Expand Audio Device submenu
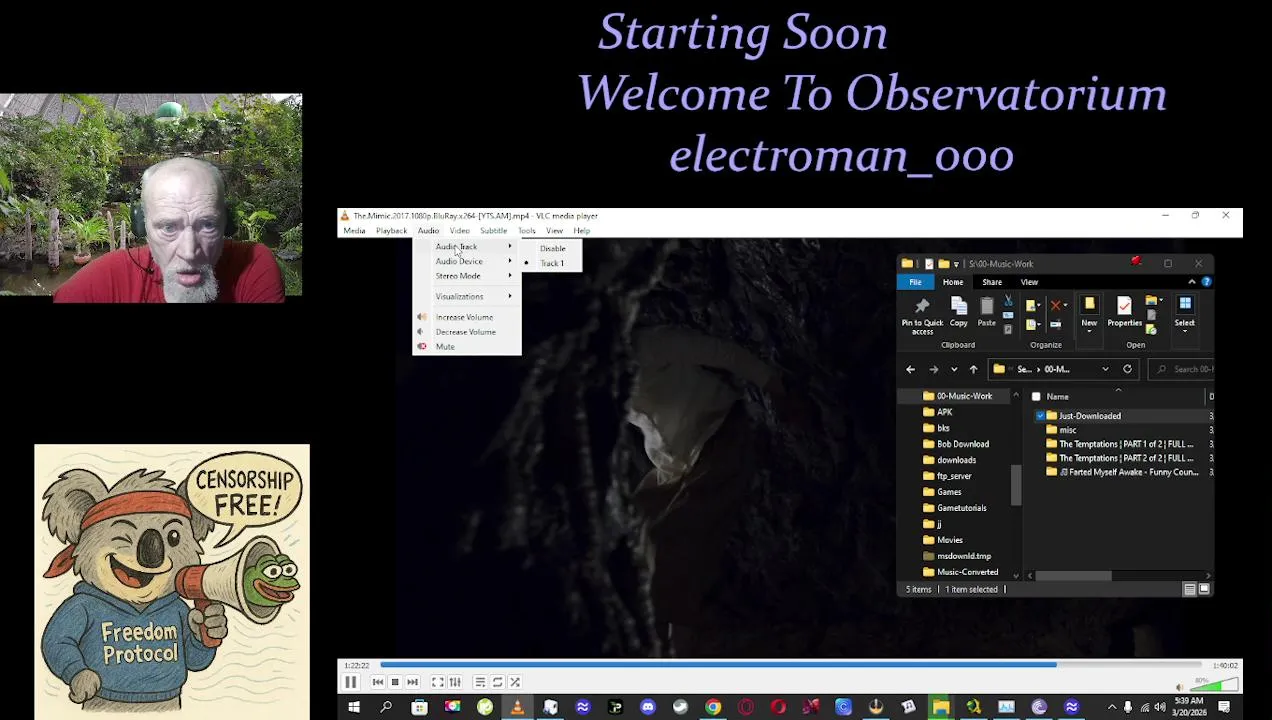The image size is (1272, 720). 467,261
